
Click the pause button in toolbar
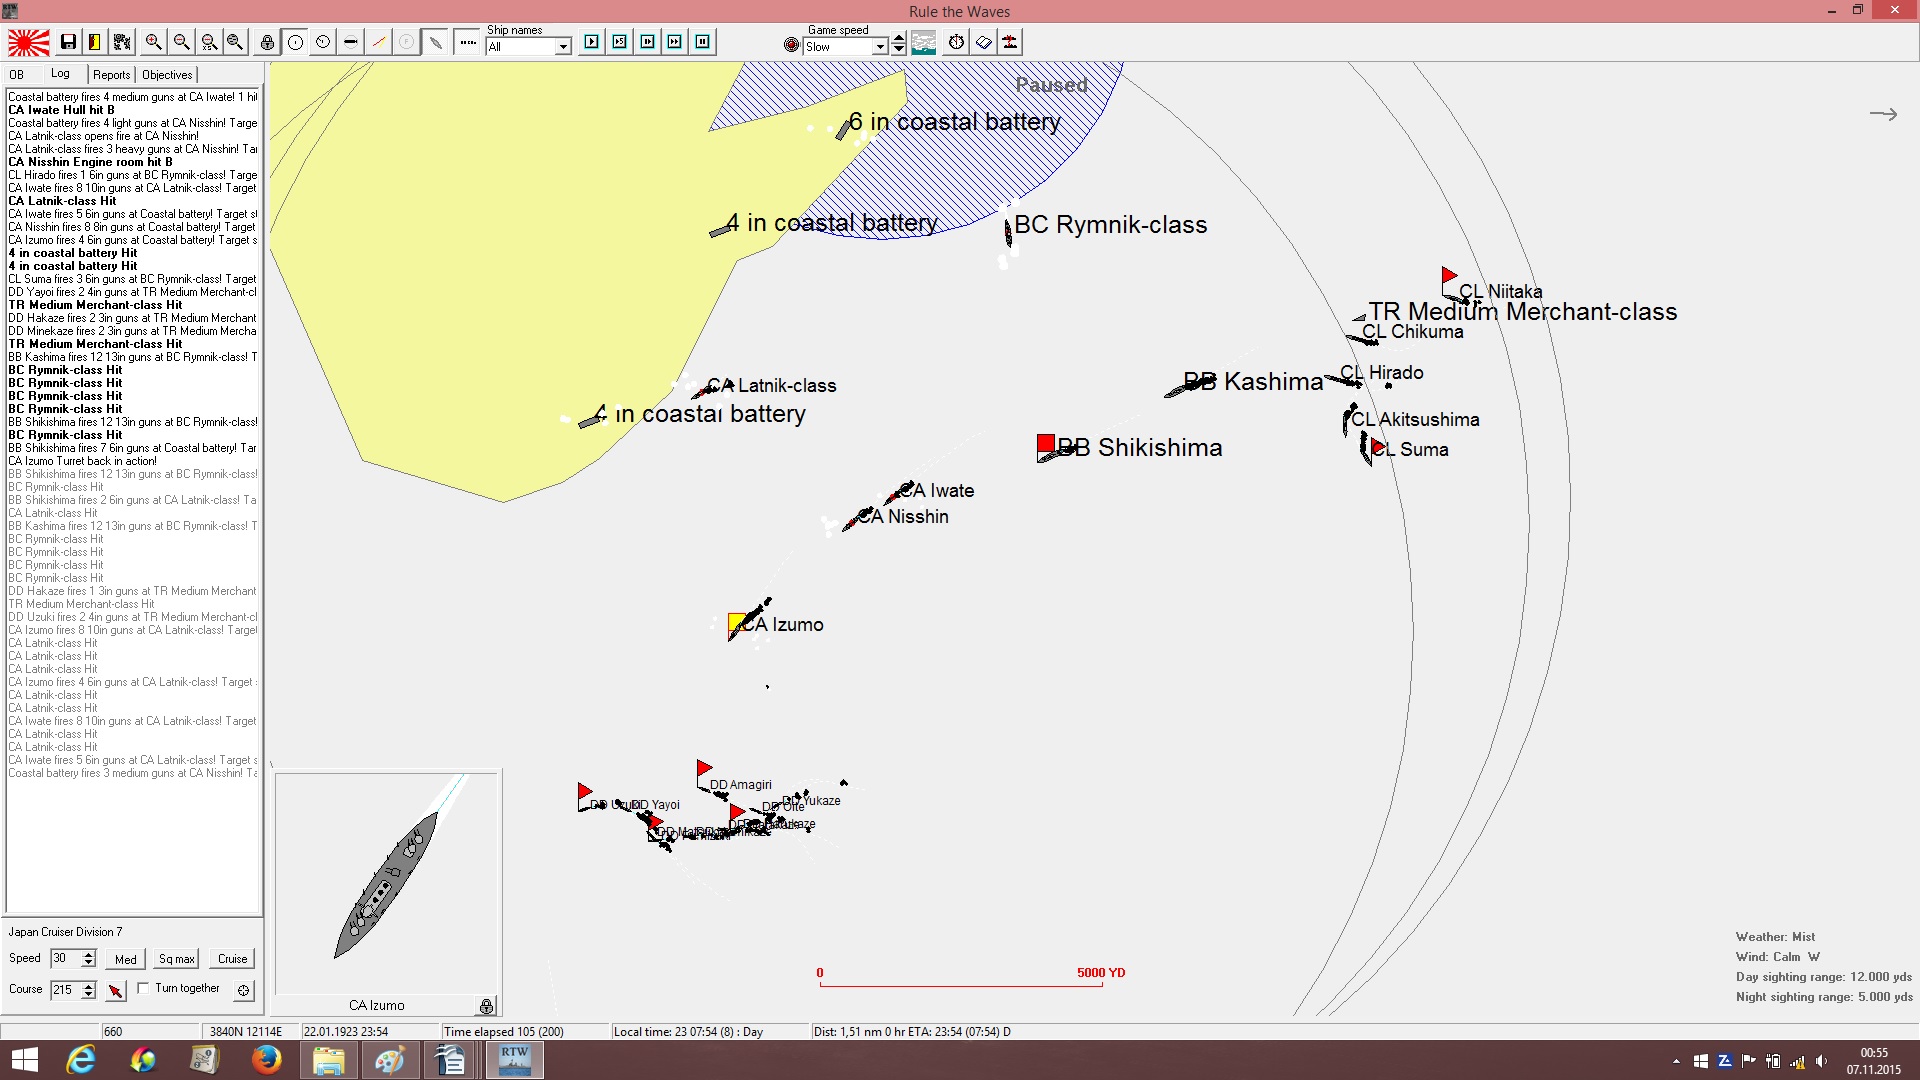703,42
